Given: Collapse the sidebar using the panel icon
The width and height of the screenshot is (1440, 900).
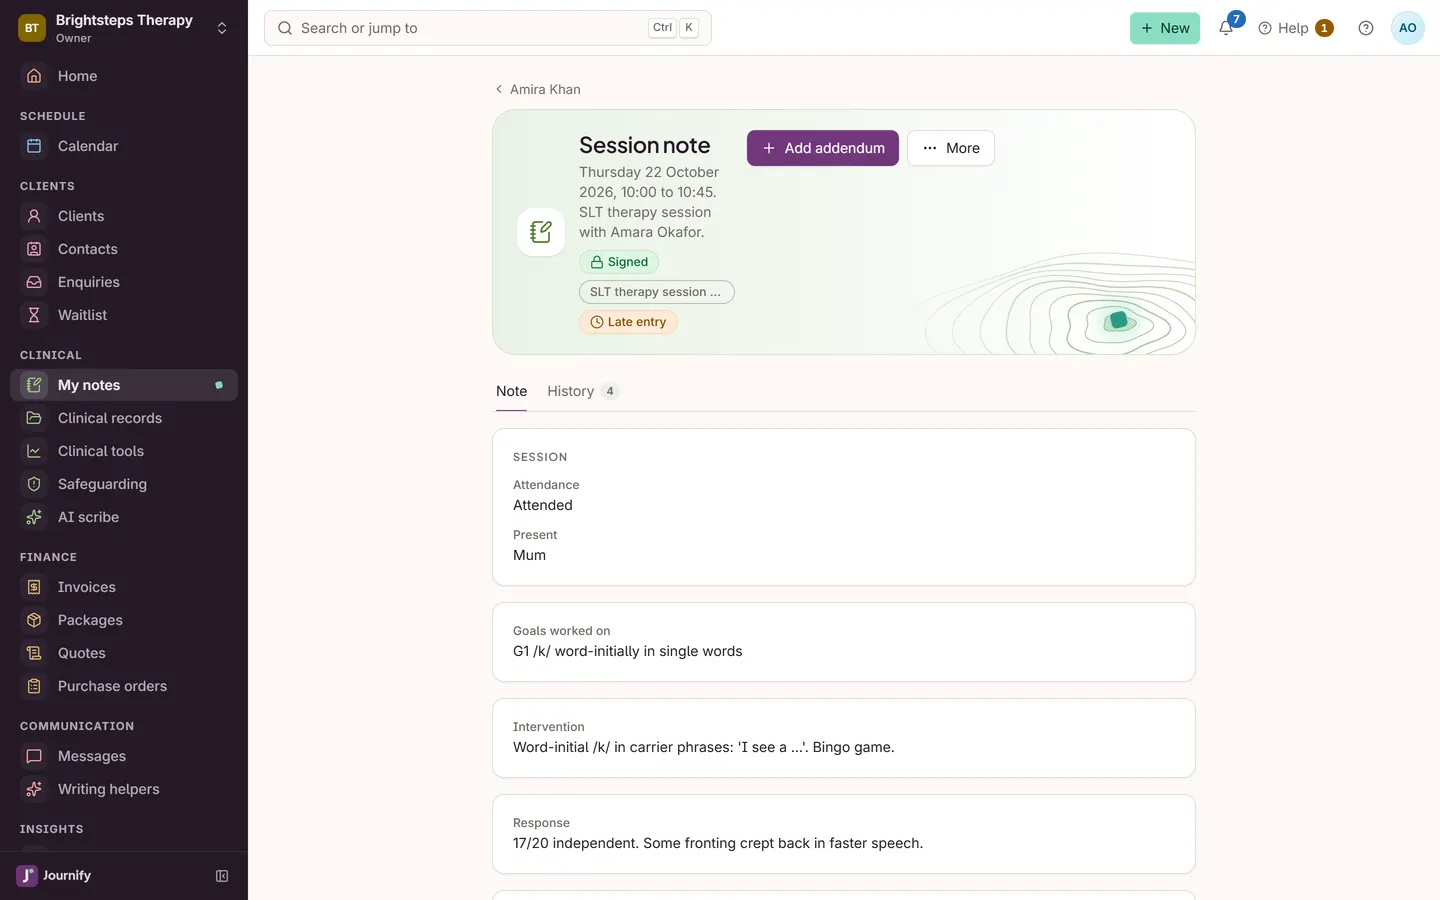Looking at the screenshot, I should point(222,876).
